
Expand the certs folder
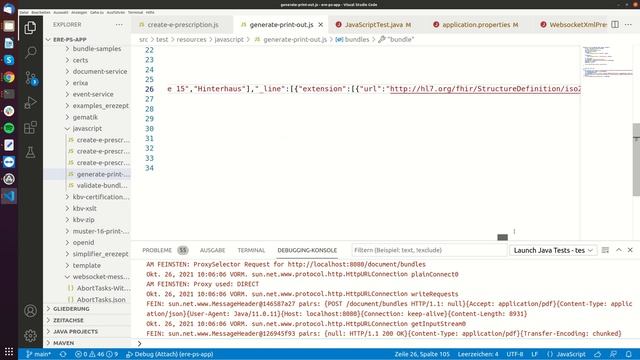point(80,60)
